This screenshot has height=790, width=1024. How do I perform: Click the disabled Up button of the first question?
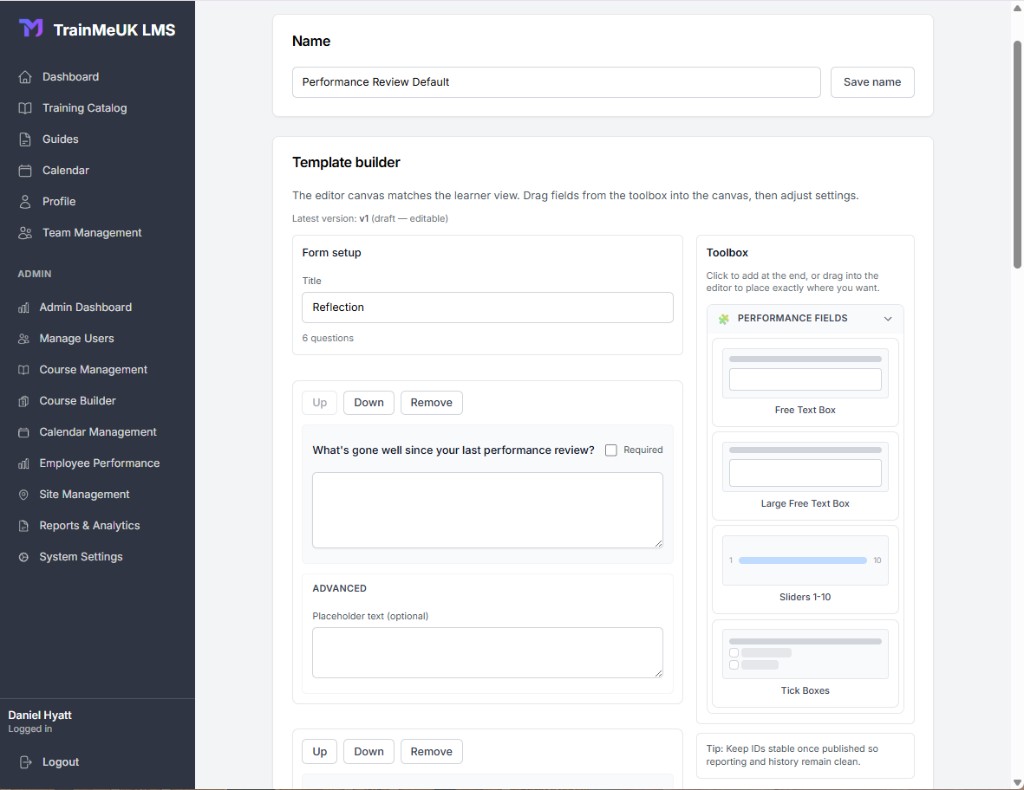click(x=319, y=402)
